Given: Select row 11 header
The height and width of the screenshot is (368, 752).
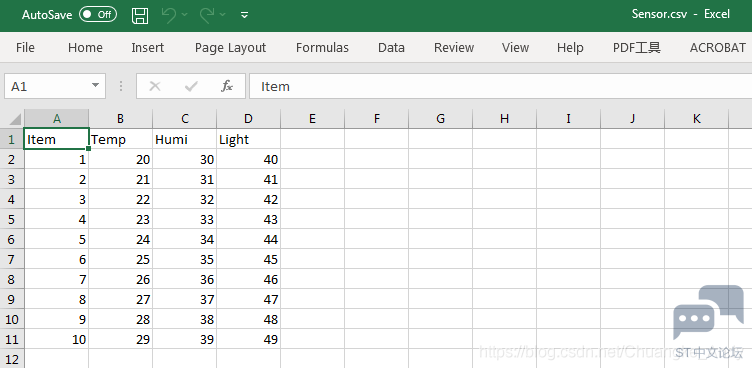Looking at the screenshot, I should click(12, 339).
